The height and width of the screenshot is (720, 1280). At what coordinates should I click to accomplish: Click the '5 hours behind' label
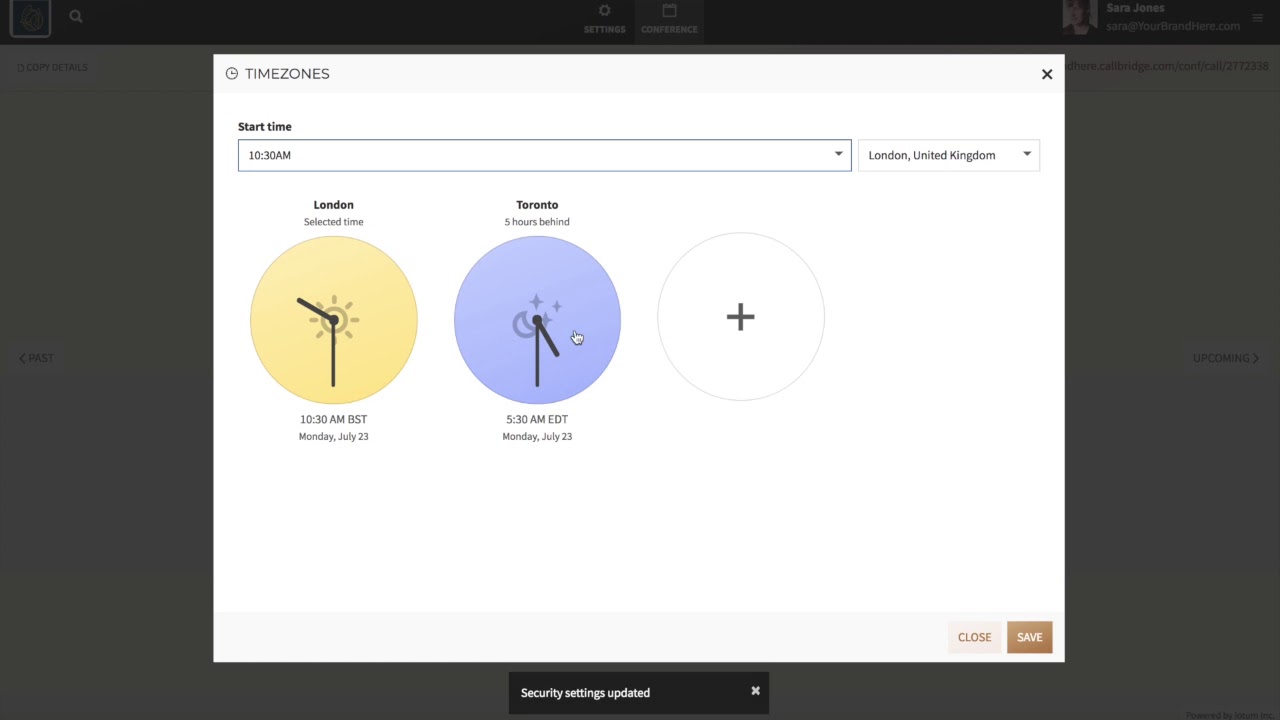pos(537,222)
